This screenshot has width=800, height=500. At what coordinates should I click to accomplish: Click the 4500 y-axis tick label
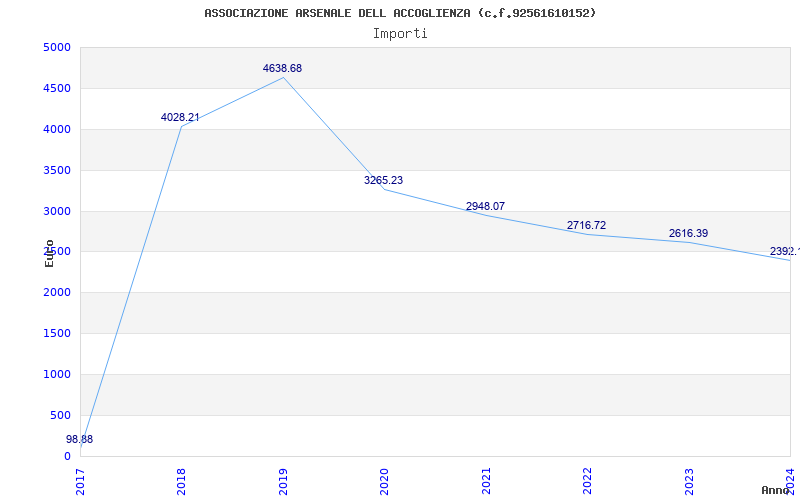pos(57,88)
